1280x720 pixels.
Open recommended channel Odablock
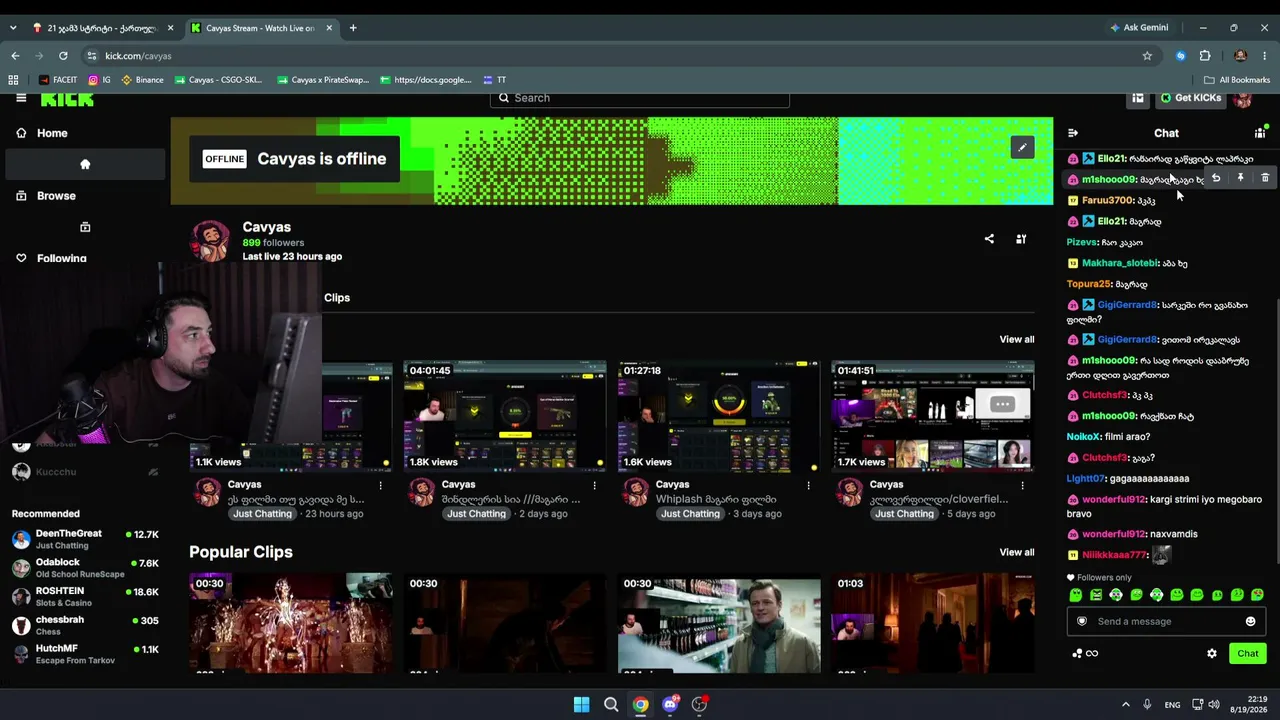point(85,568)
